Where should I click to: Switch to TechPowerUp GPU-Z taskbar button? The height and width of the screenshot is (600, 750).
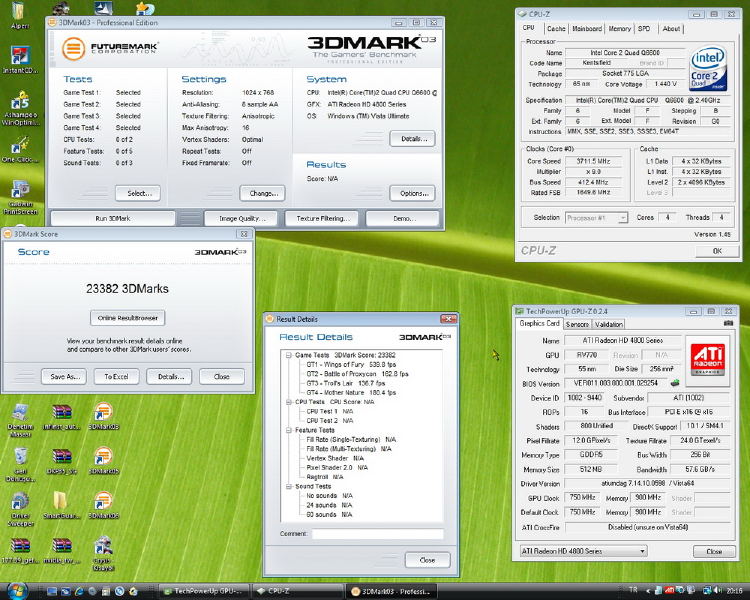(x=206, y=591)
